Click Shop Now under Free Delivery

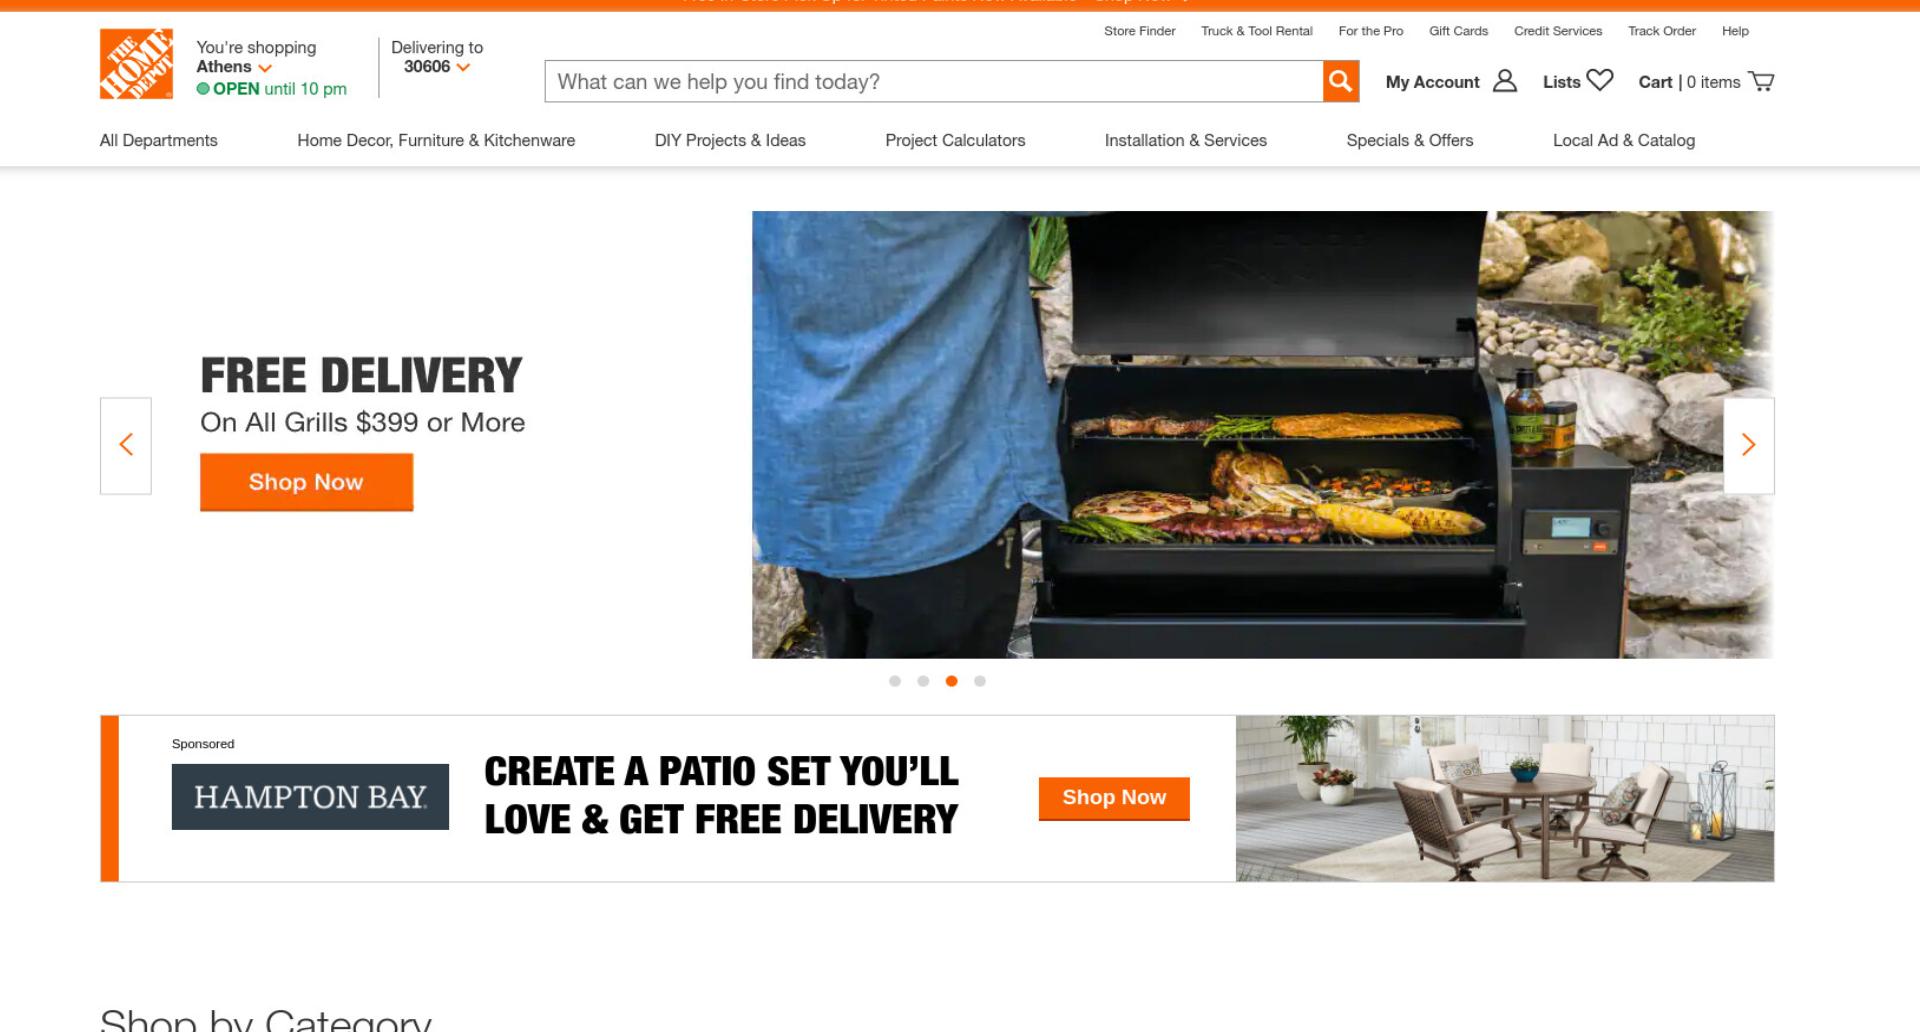[x=306, y=482]
